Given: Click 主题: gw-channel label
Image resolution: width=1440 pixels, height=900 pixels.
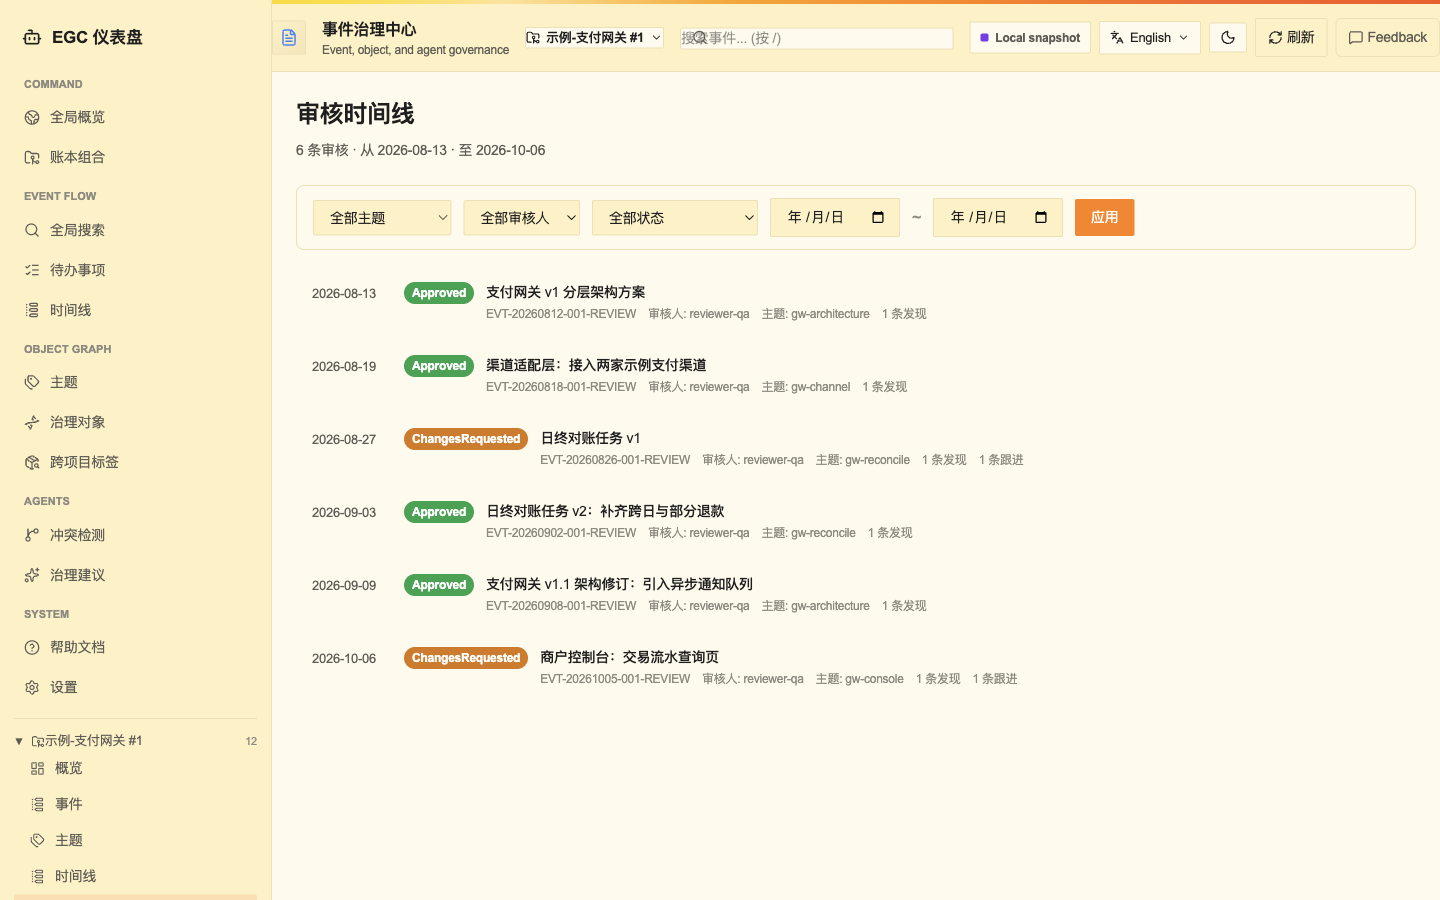Looking at the screenshot, I should (x=806, y=387).
